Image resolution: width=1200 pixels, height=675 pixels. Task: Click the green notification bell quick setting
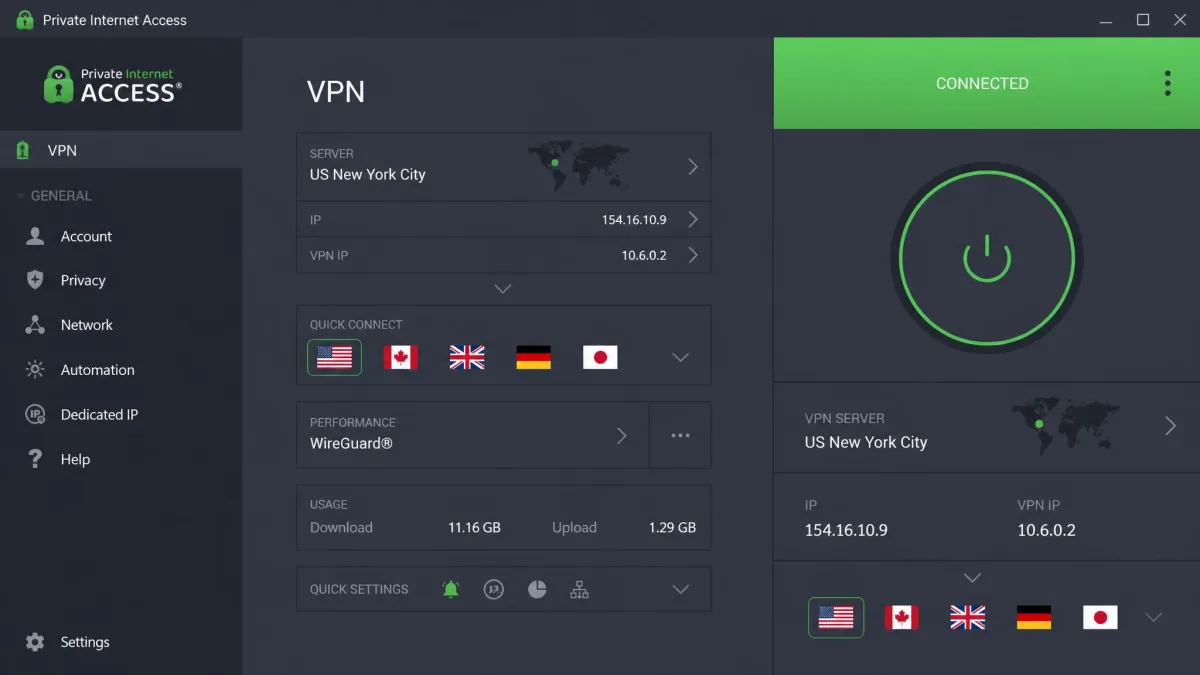(x=451, y=589)
